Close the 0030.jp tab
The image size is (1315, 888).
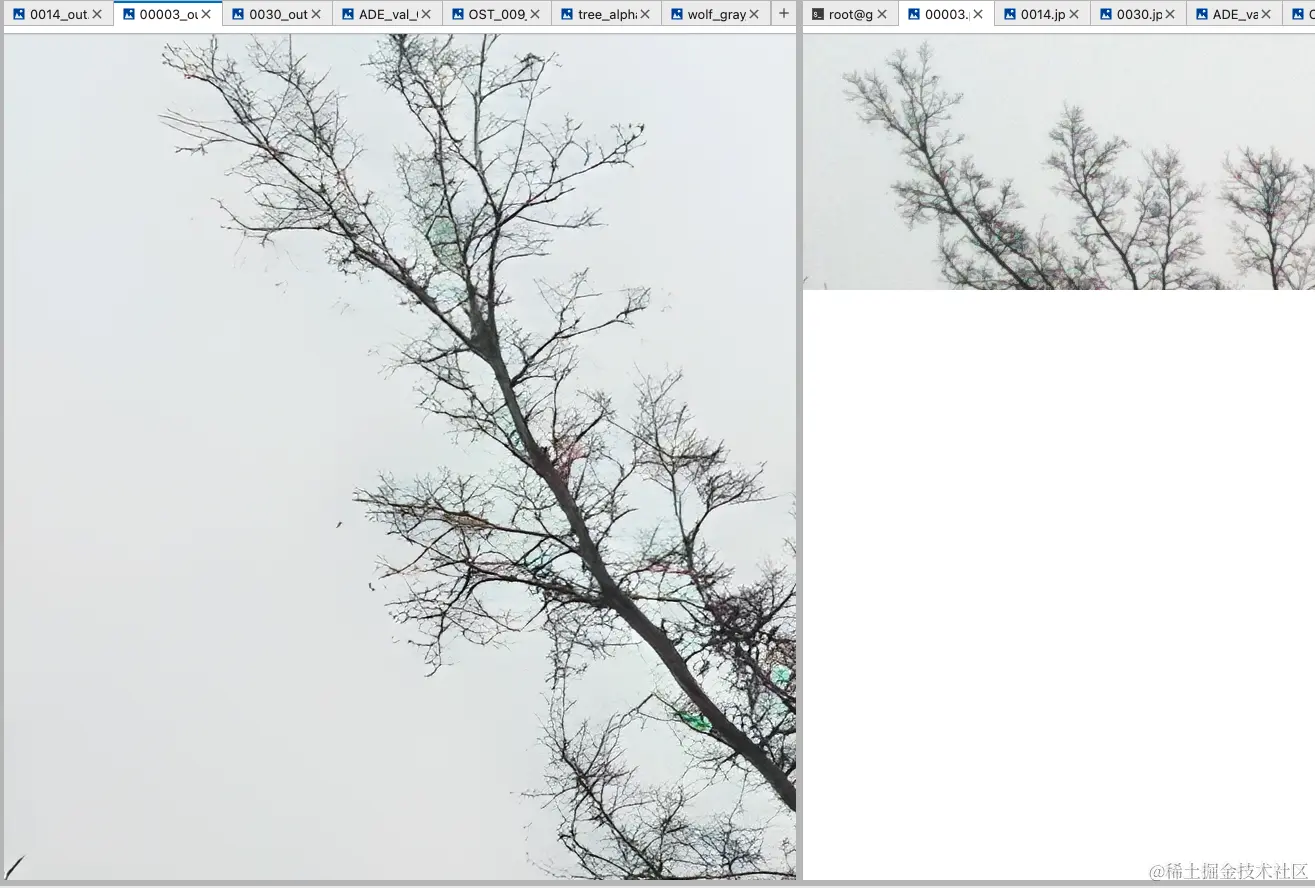pyautogui.click(x=1170, y=15)
